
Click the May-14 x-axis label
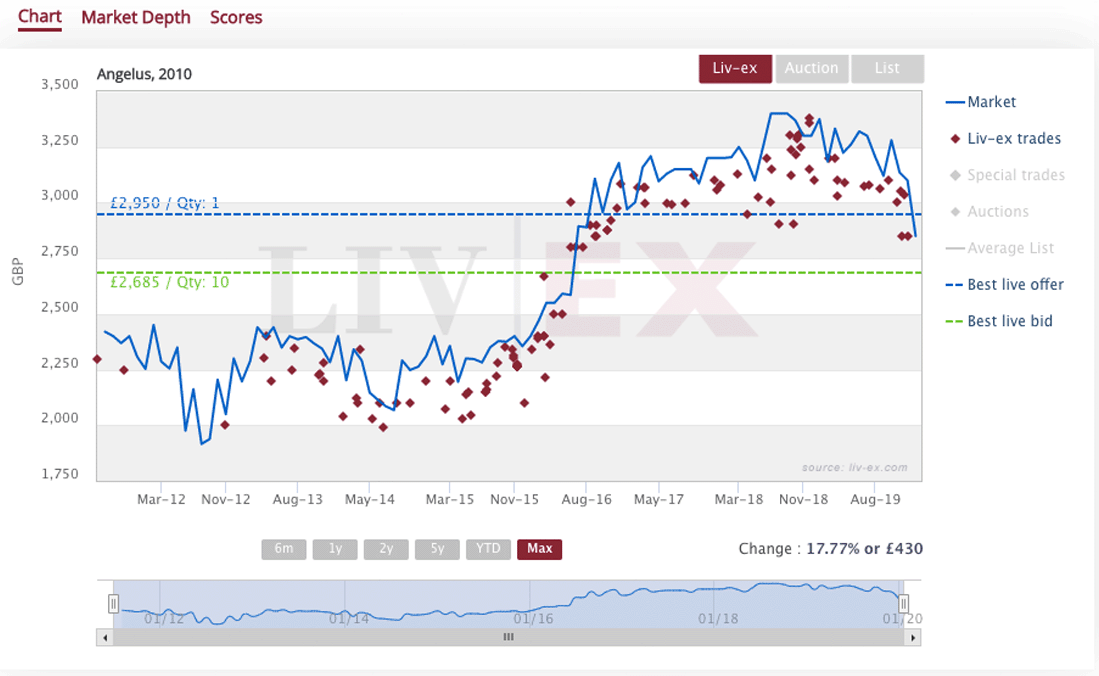(x=370, y=500)
